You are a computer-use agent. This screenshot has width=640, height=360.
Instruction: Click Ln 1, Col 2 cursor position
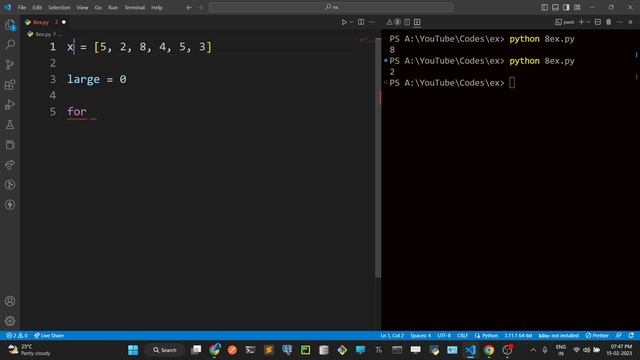click(x=392, y=336)
